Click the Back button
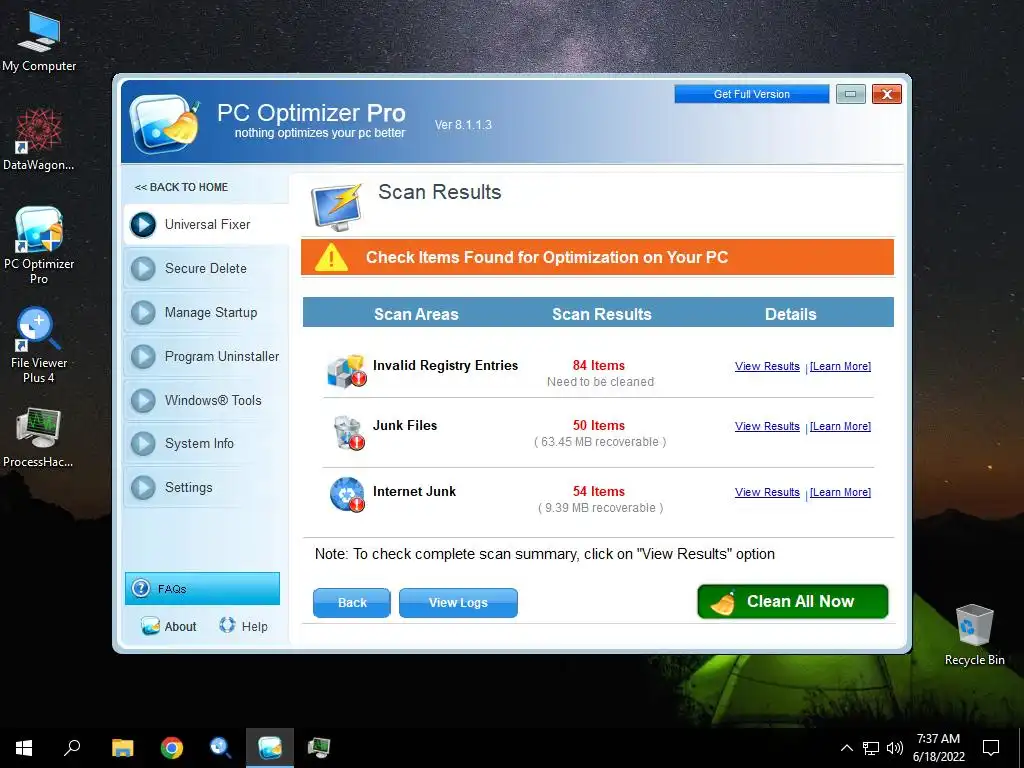The width and height of the screenshot is (1024, 768). click(x=352, y=603)
